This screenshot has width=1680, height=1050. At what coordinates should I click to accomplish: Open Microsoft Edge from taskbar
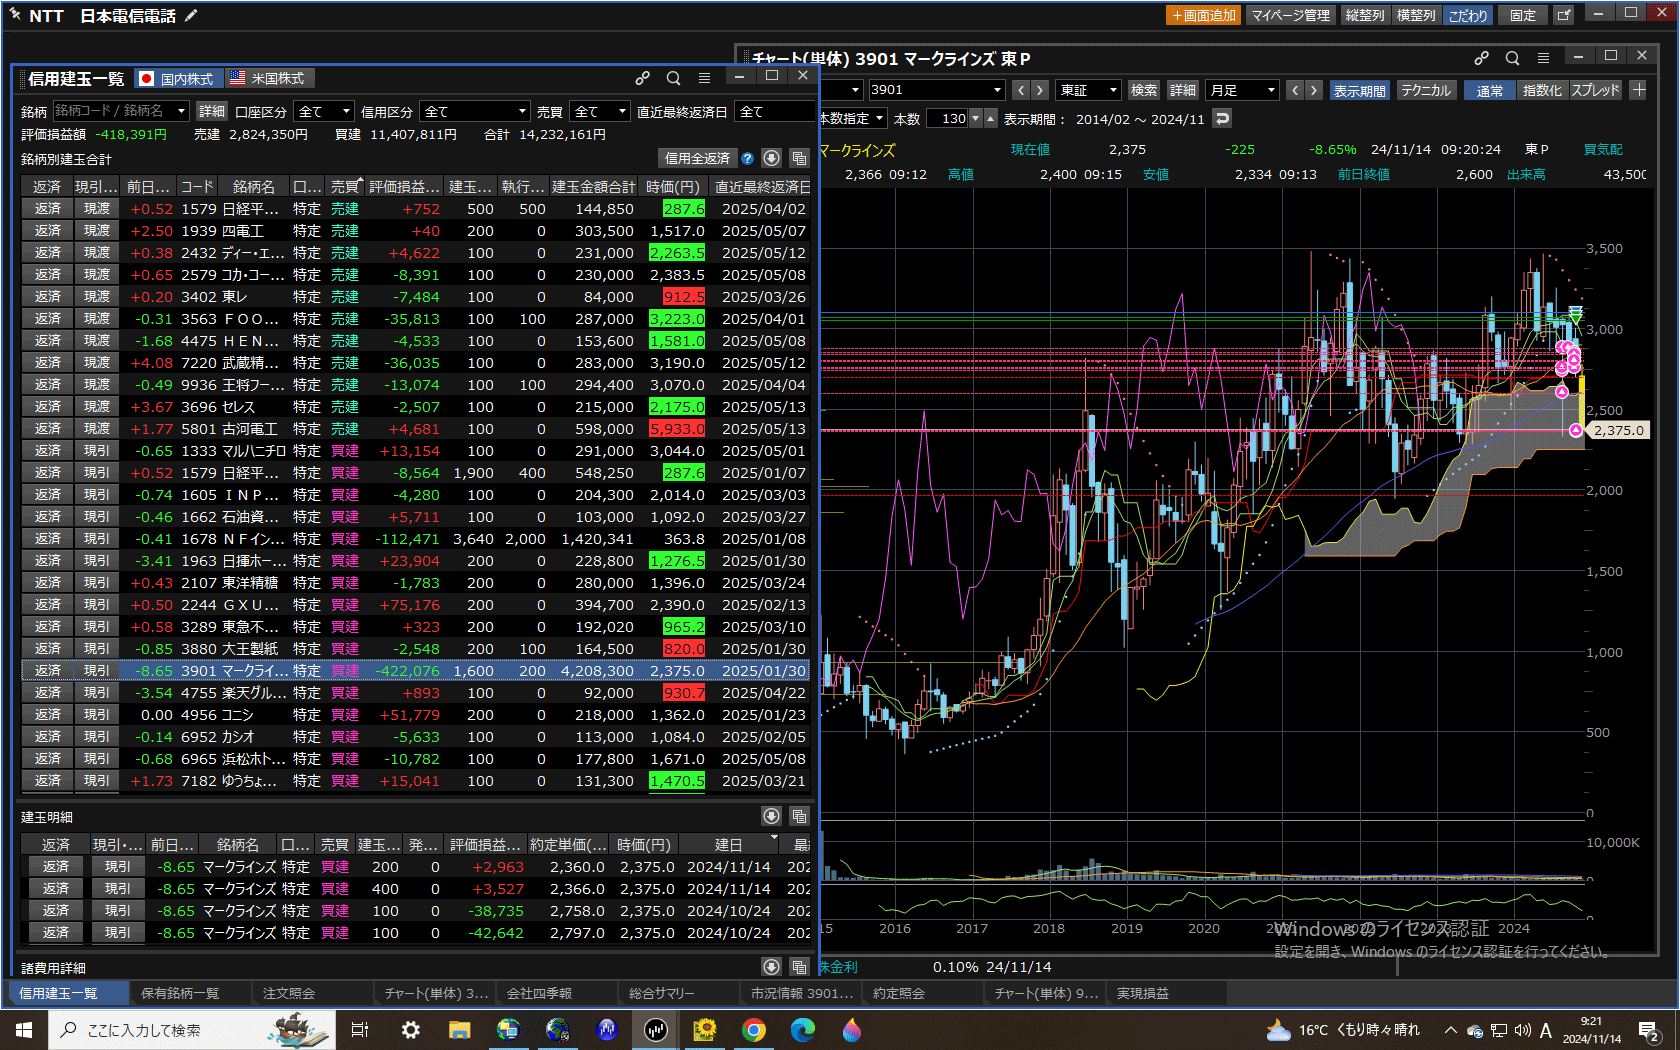pyautogui.click(x=803, y=1029)
